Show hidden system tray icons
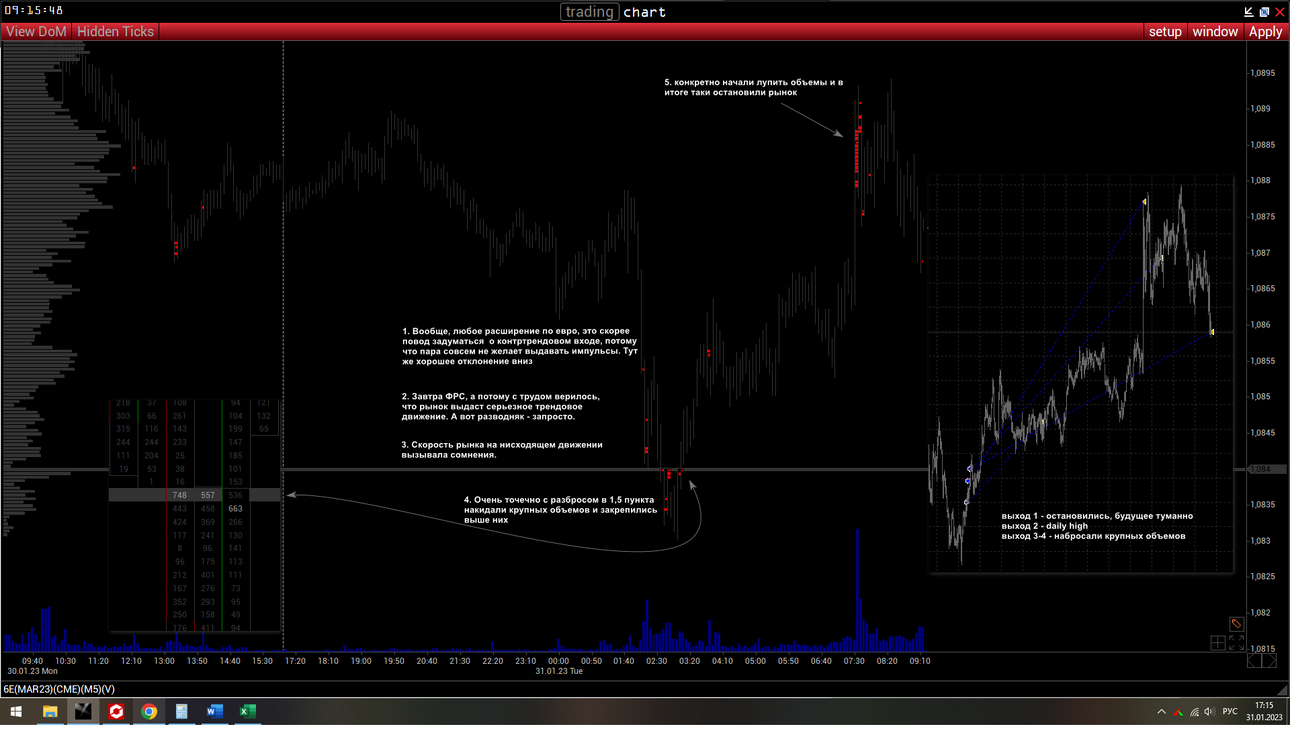Viewport: 1290px width, 737px height. click(x=1161, y=712)
